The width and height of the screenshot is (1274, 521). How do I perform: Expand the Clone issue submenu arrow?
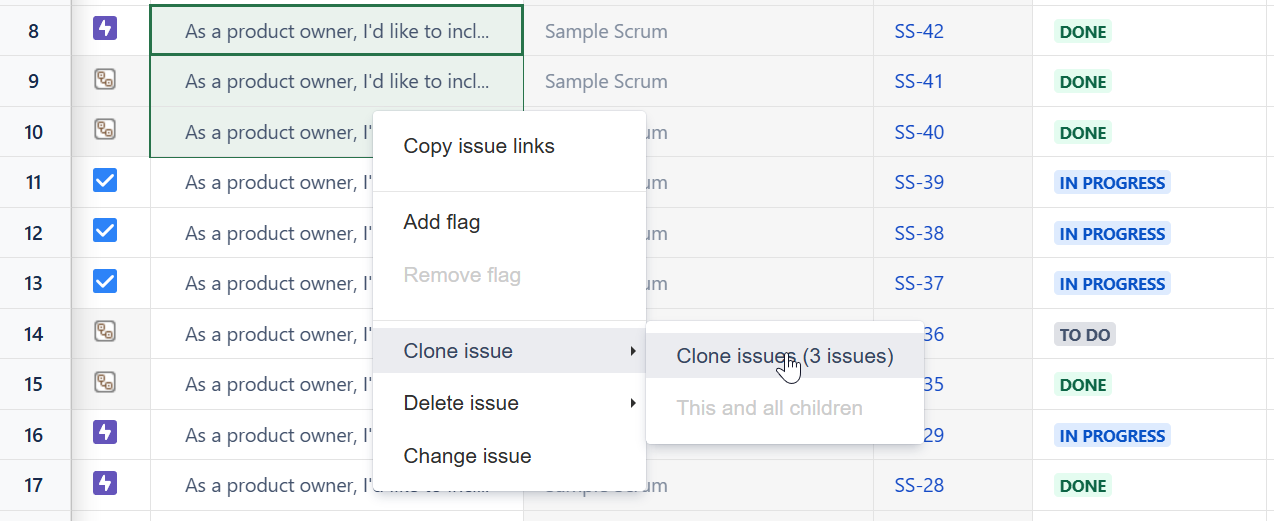click(632, 351)
